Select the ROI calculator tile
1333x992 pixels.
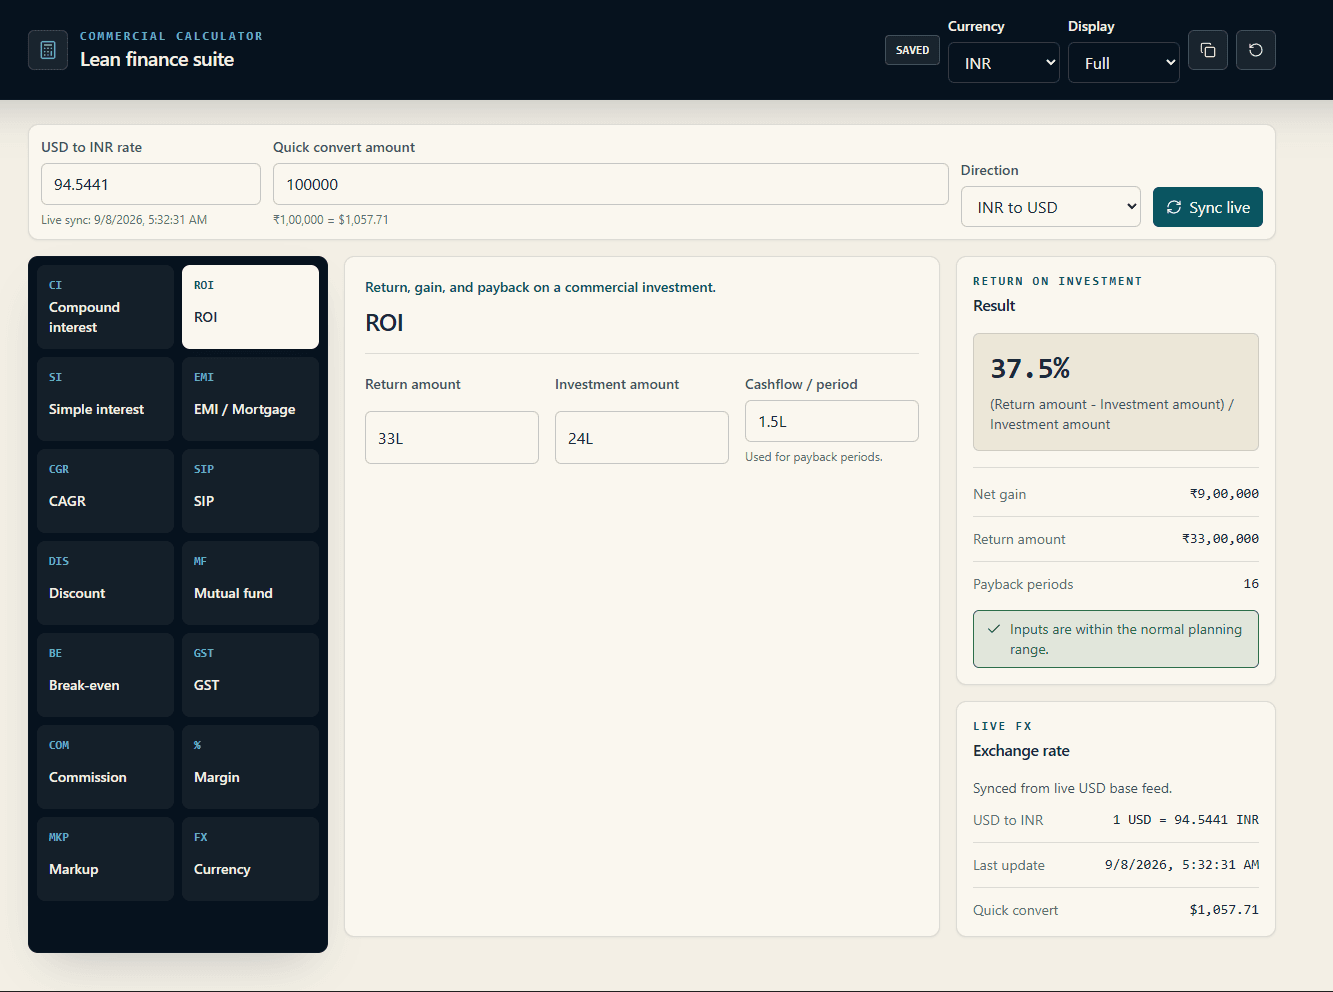coord(250,307)
